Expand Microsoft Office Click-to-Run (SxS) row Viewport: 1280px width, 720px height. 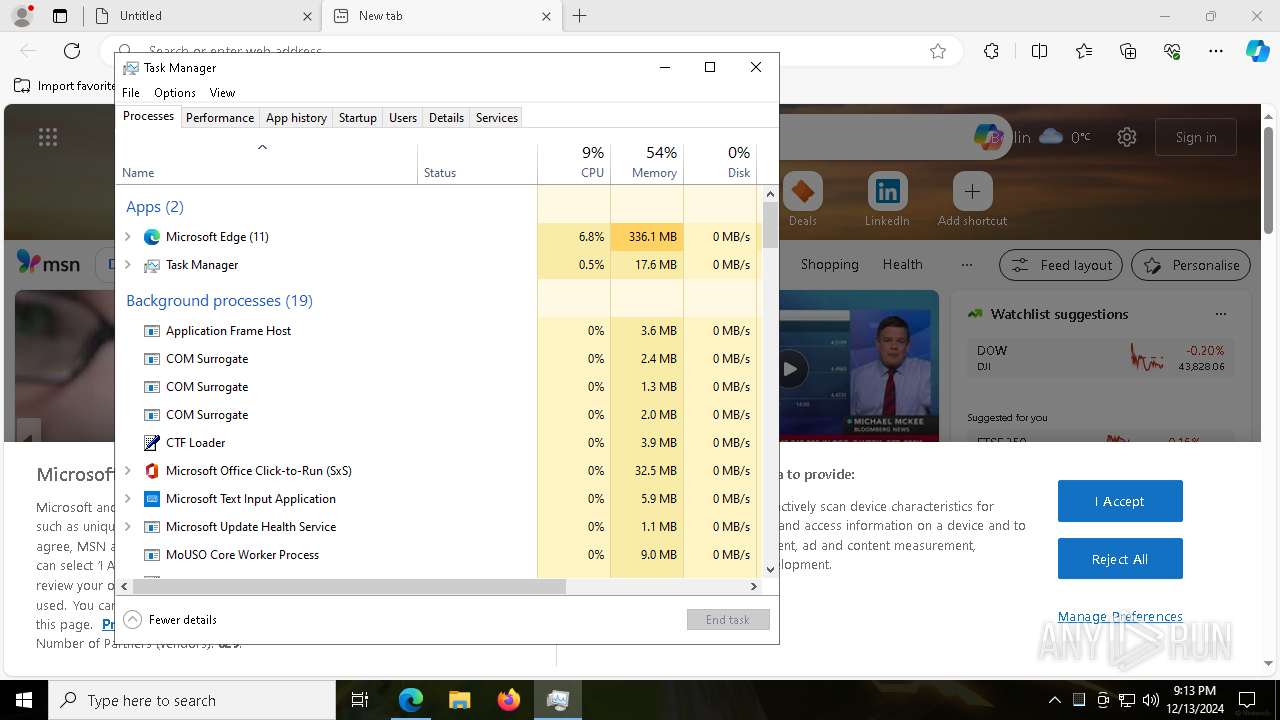pyautogui.click(x=127, y=471)
